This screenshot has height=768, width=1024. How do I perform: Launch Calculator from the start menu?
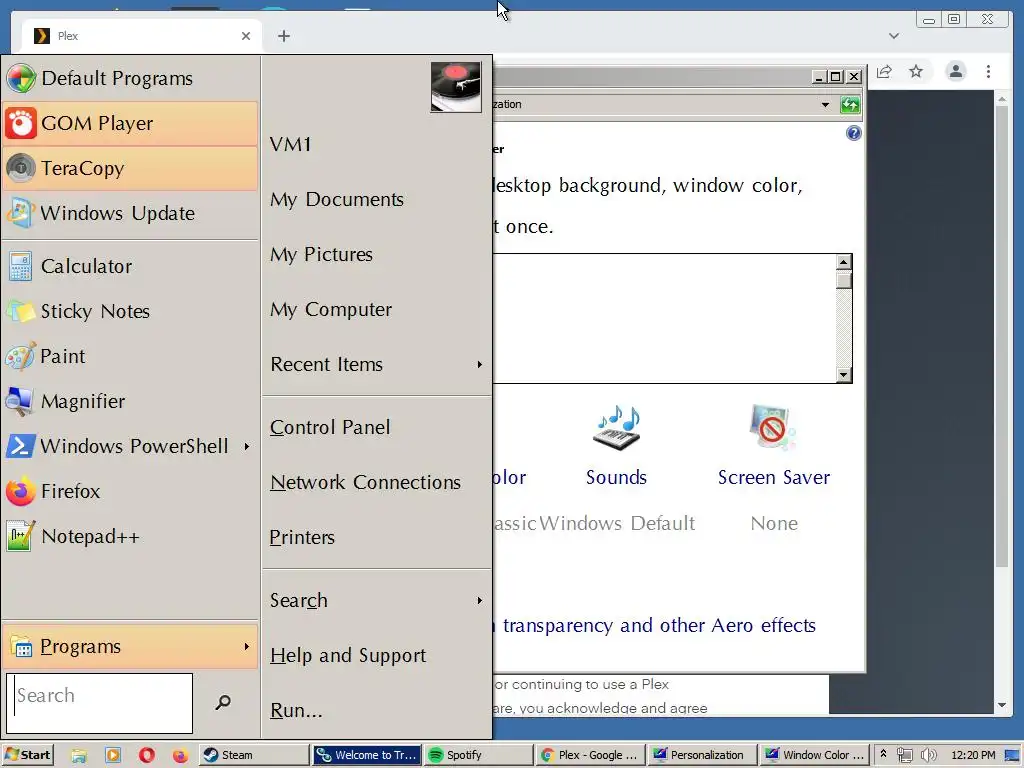(131, 266)
